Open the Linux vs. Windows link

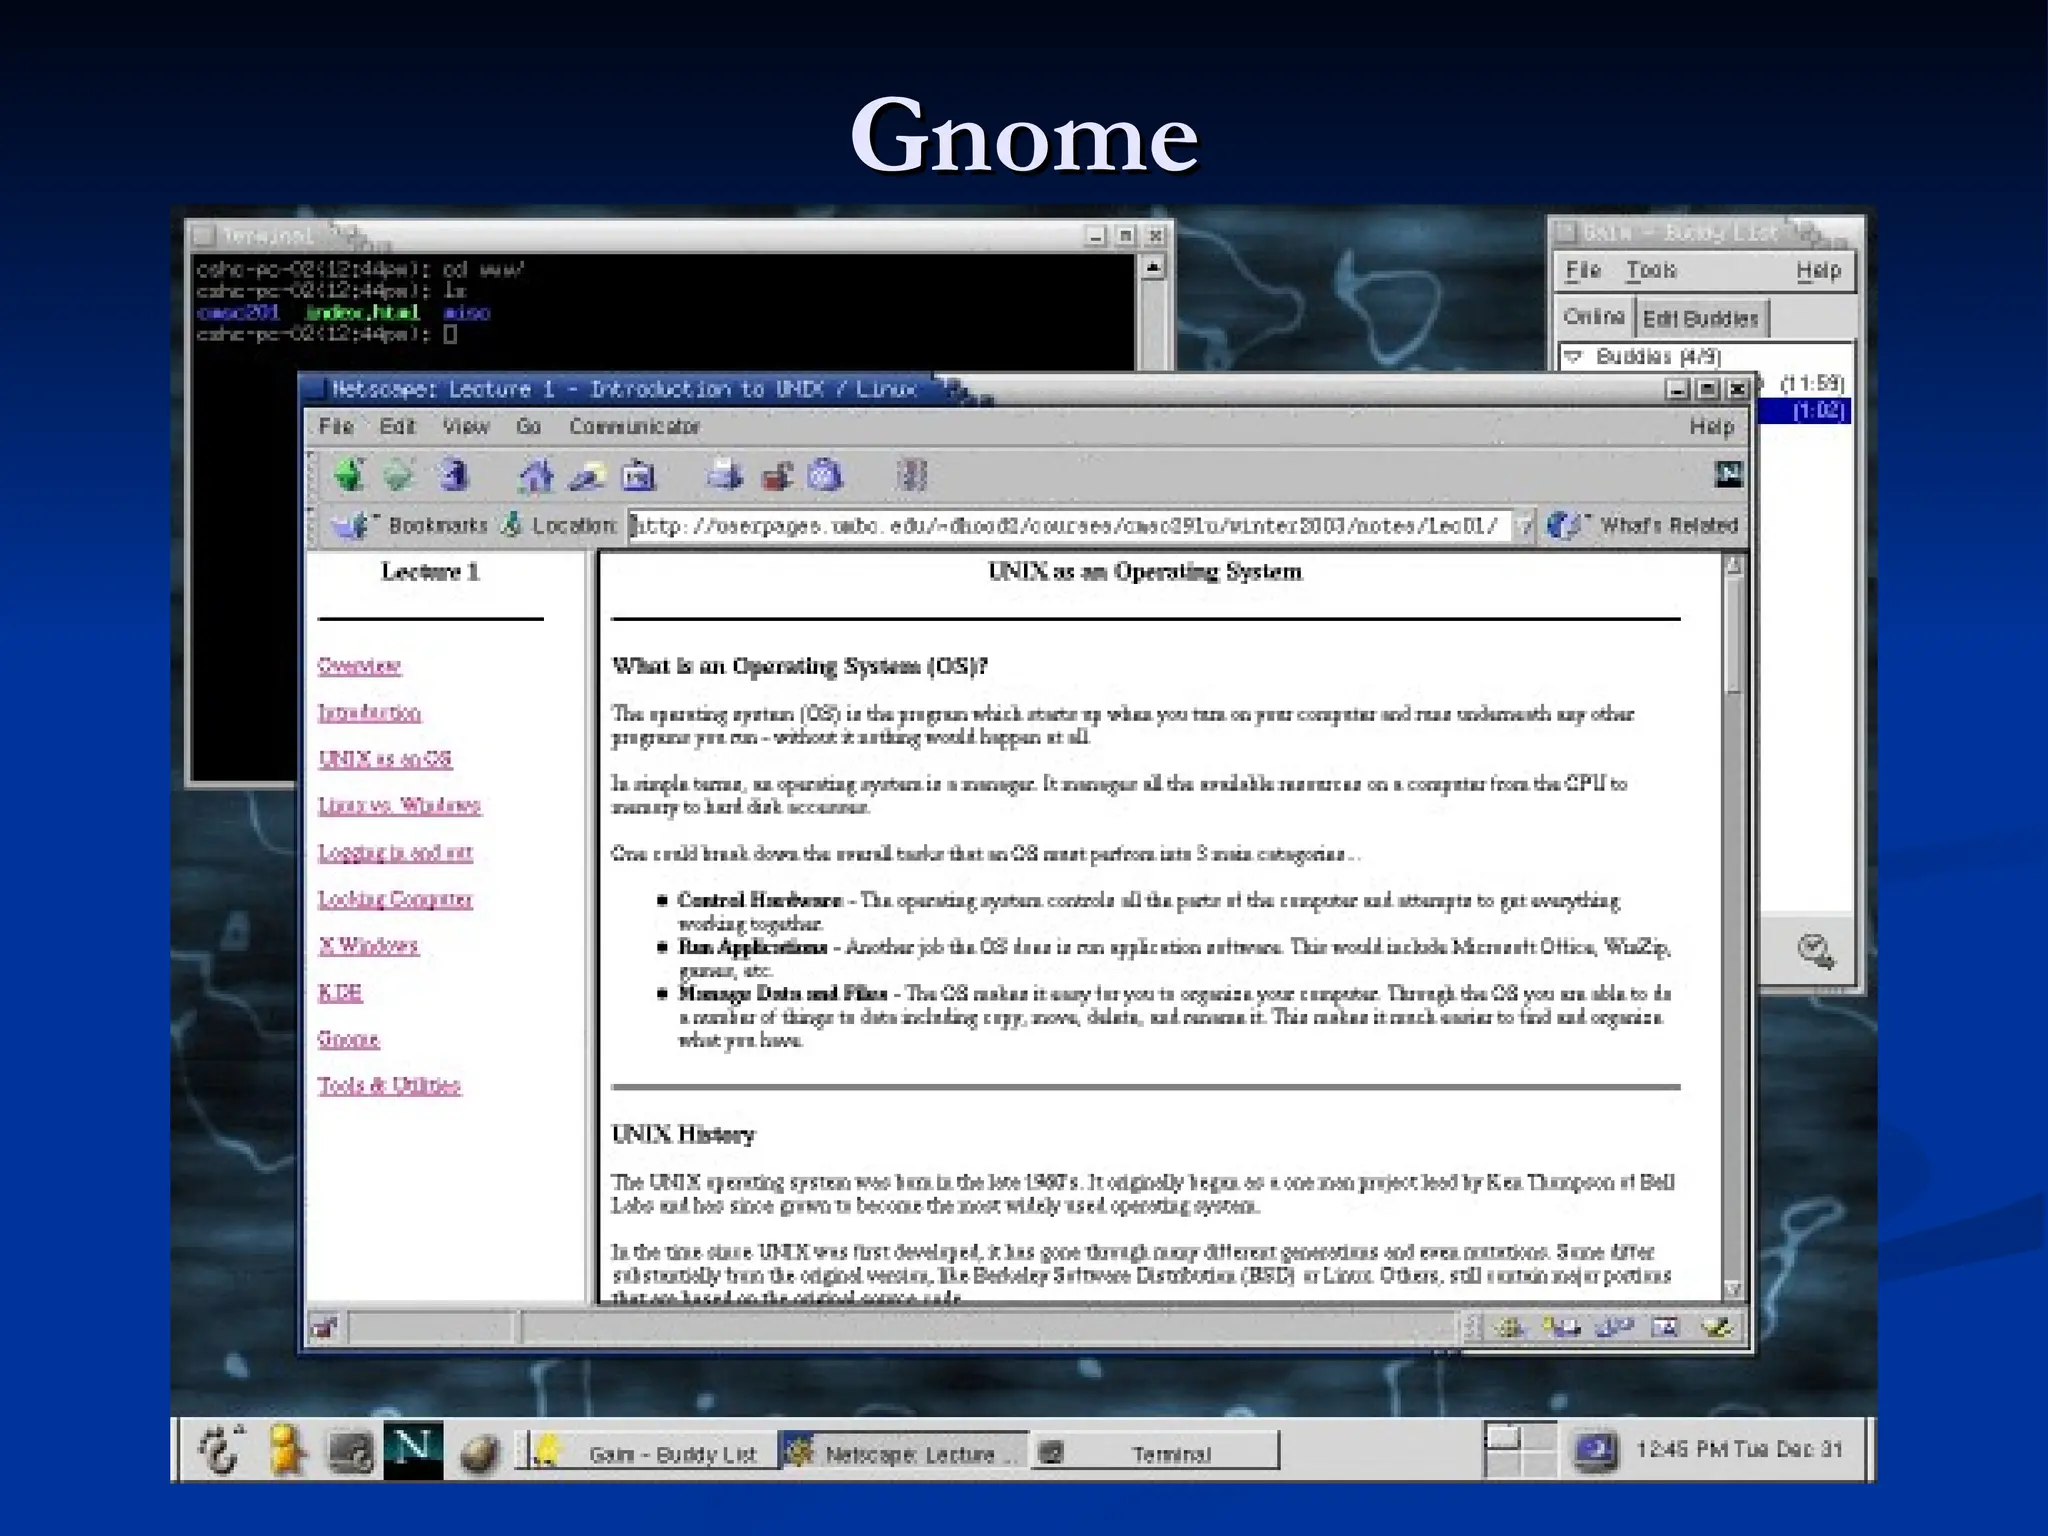point(399,806)
